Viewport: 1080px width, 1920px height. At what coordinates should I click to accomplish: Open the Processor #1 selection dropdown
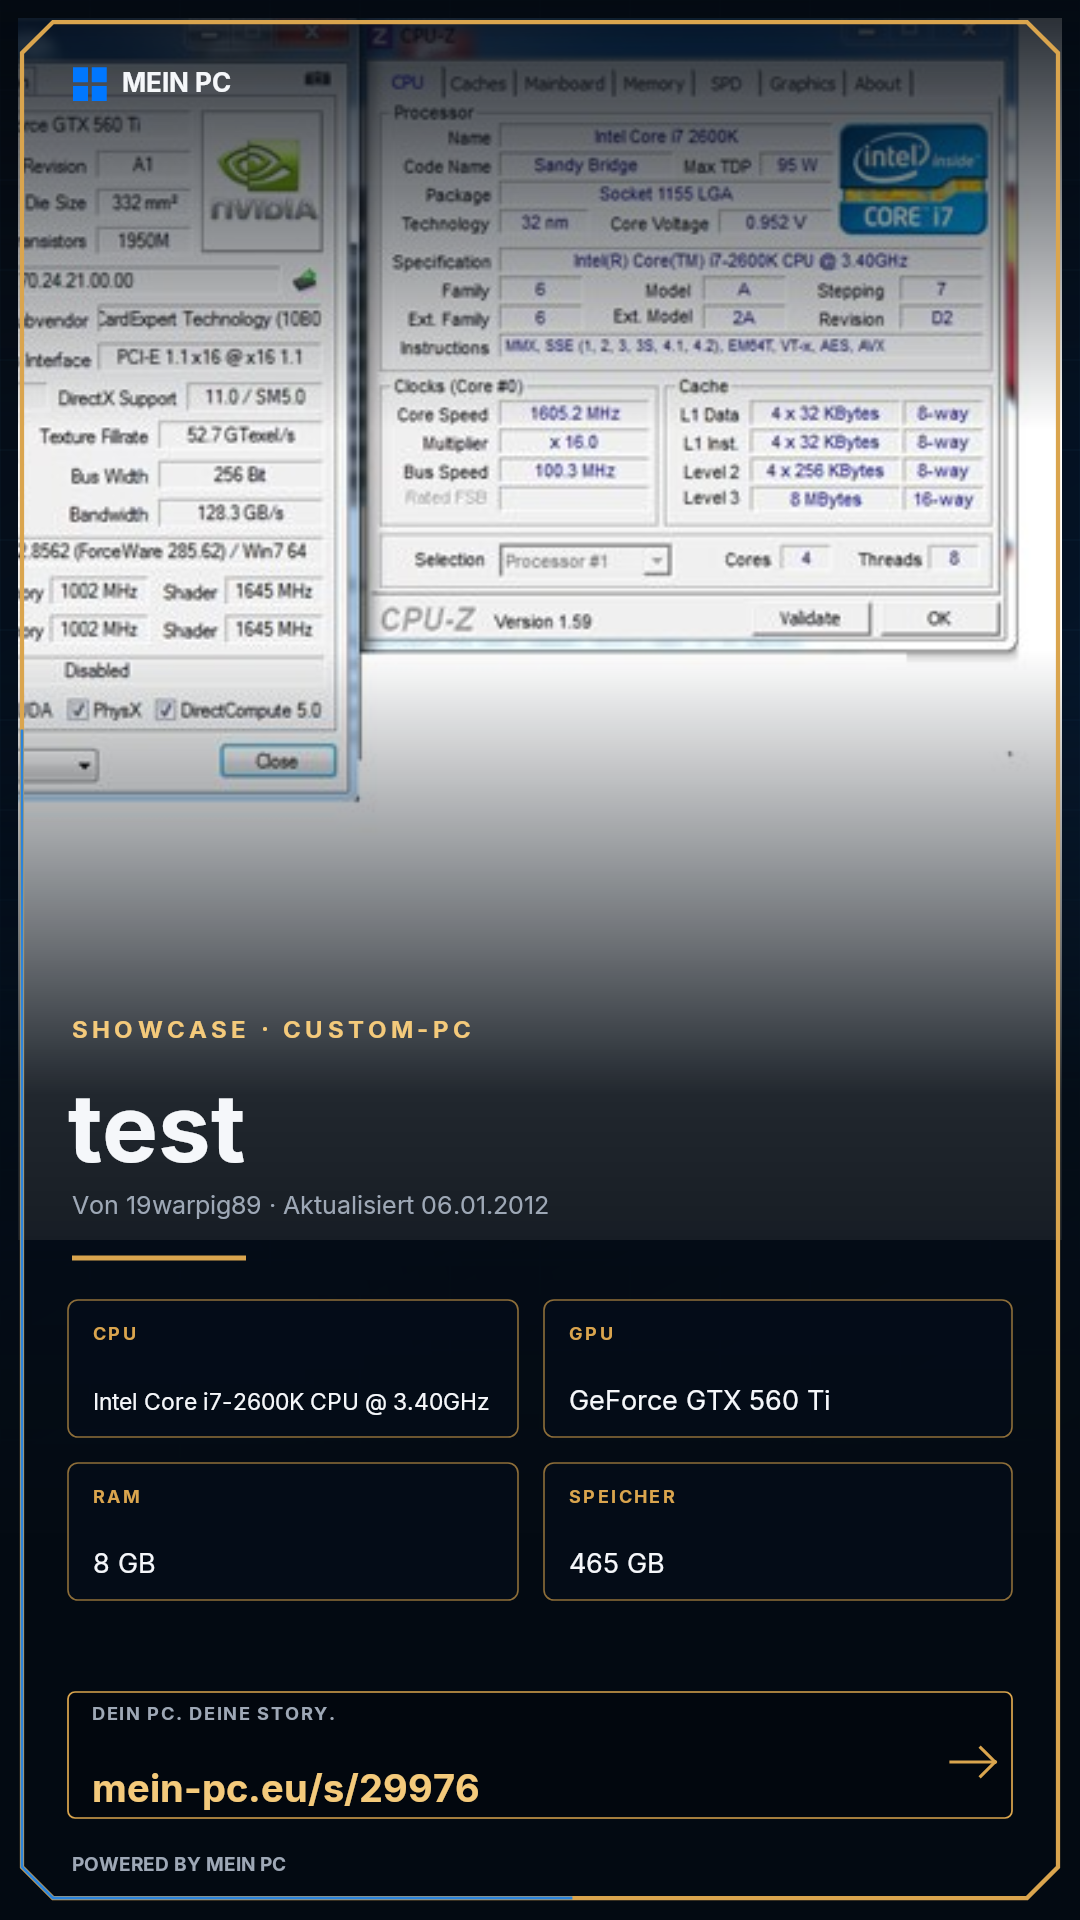tap(585, 561)
